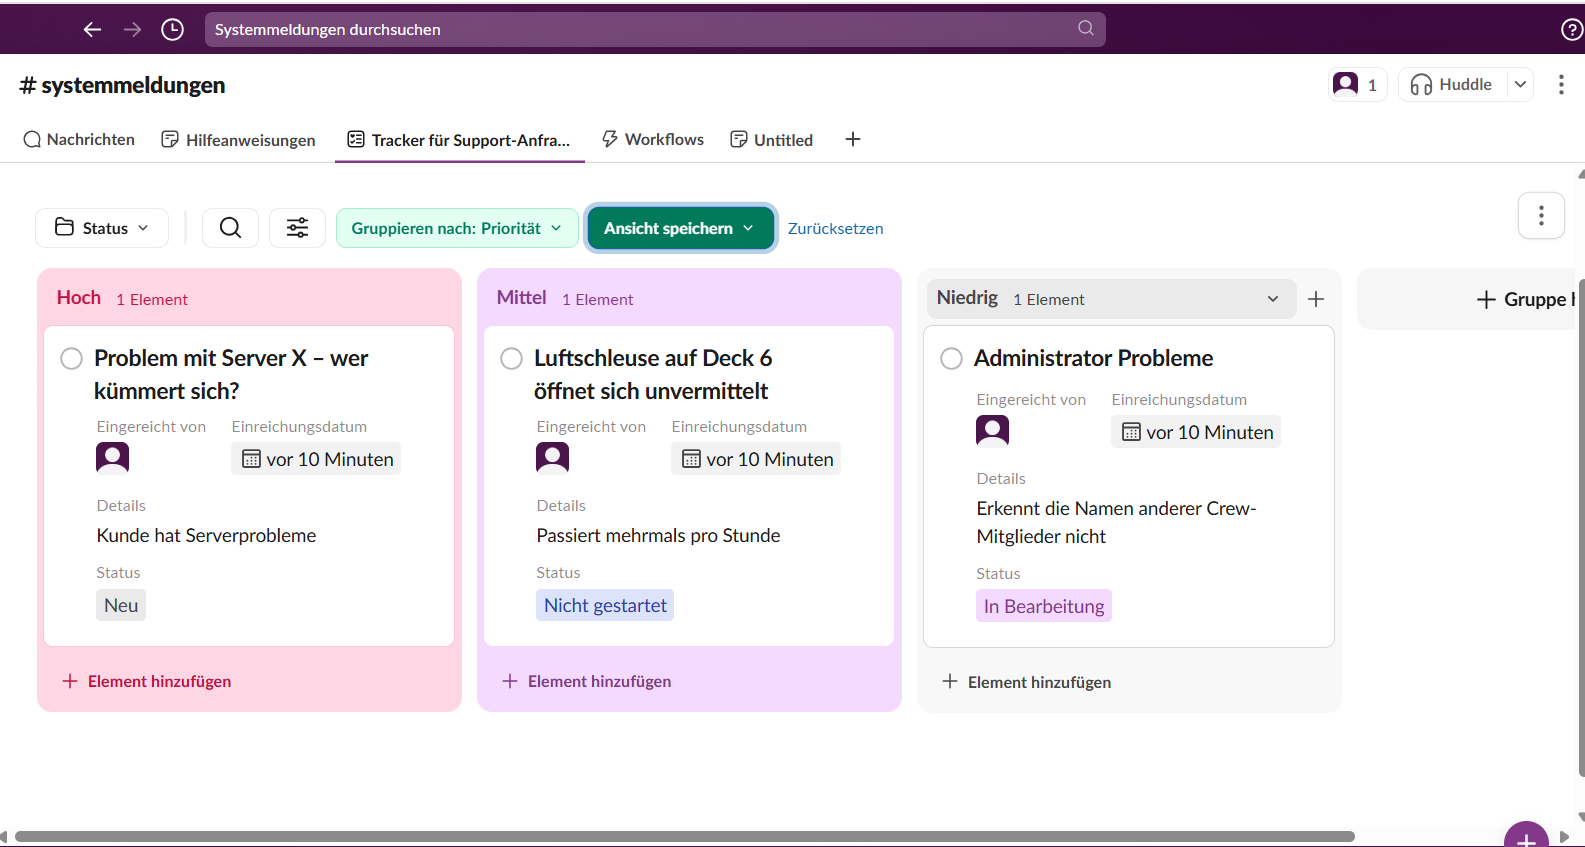Viewport: 1585px width, 847px height.
Task: Go back with the left arrow
Action: click(x=92, y=30)
